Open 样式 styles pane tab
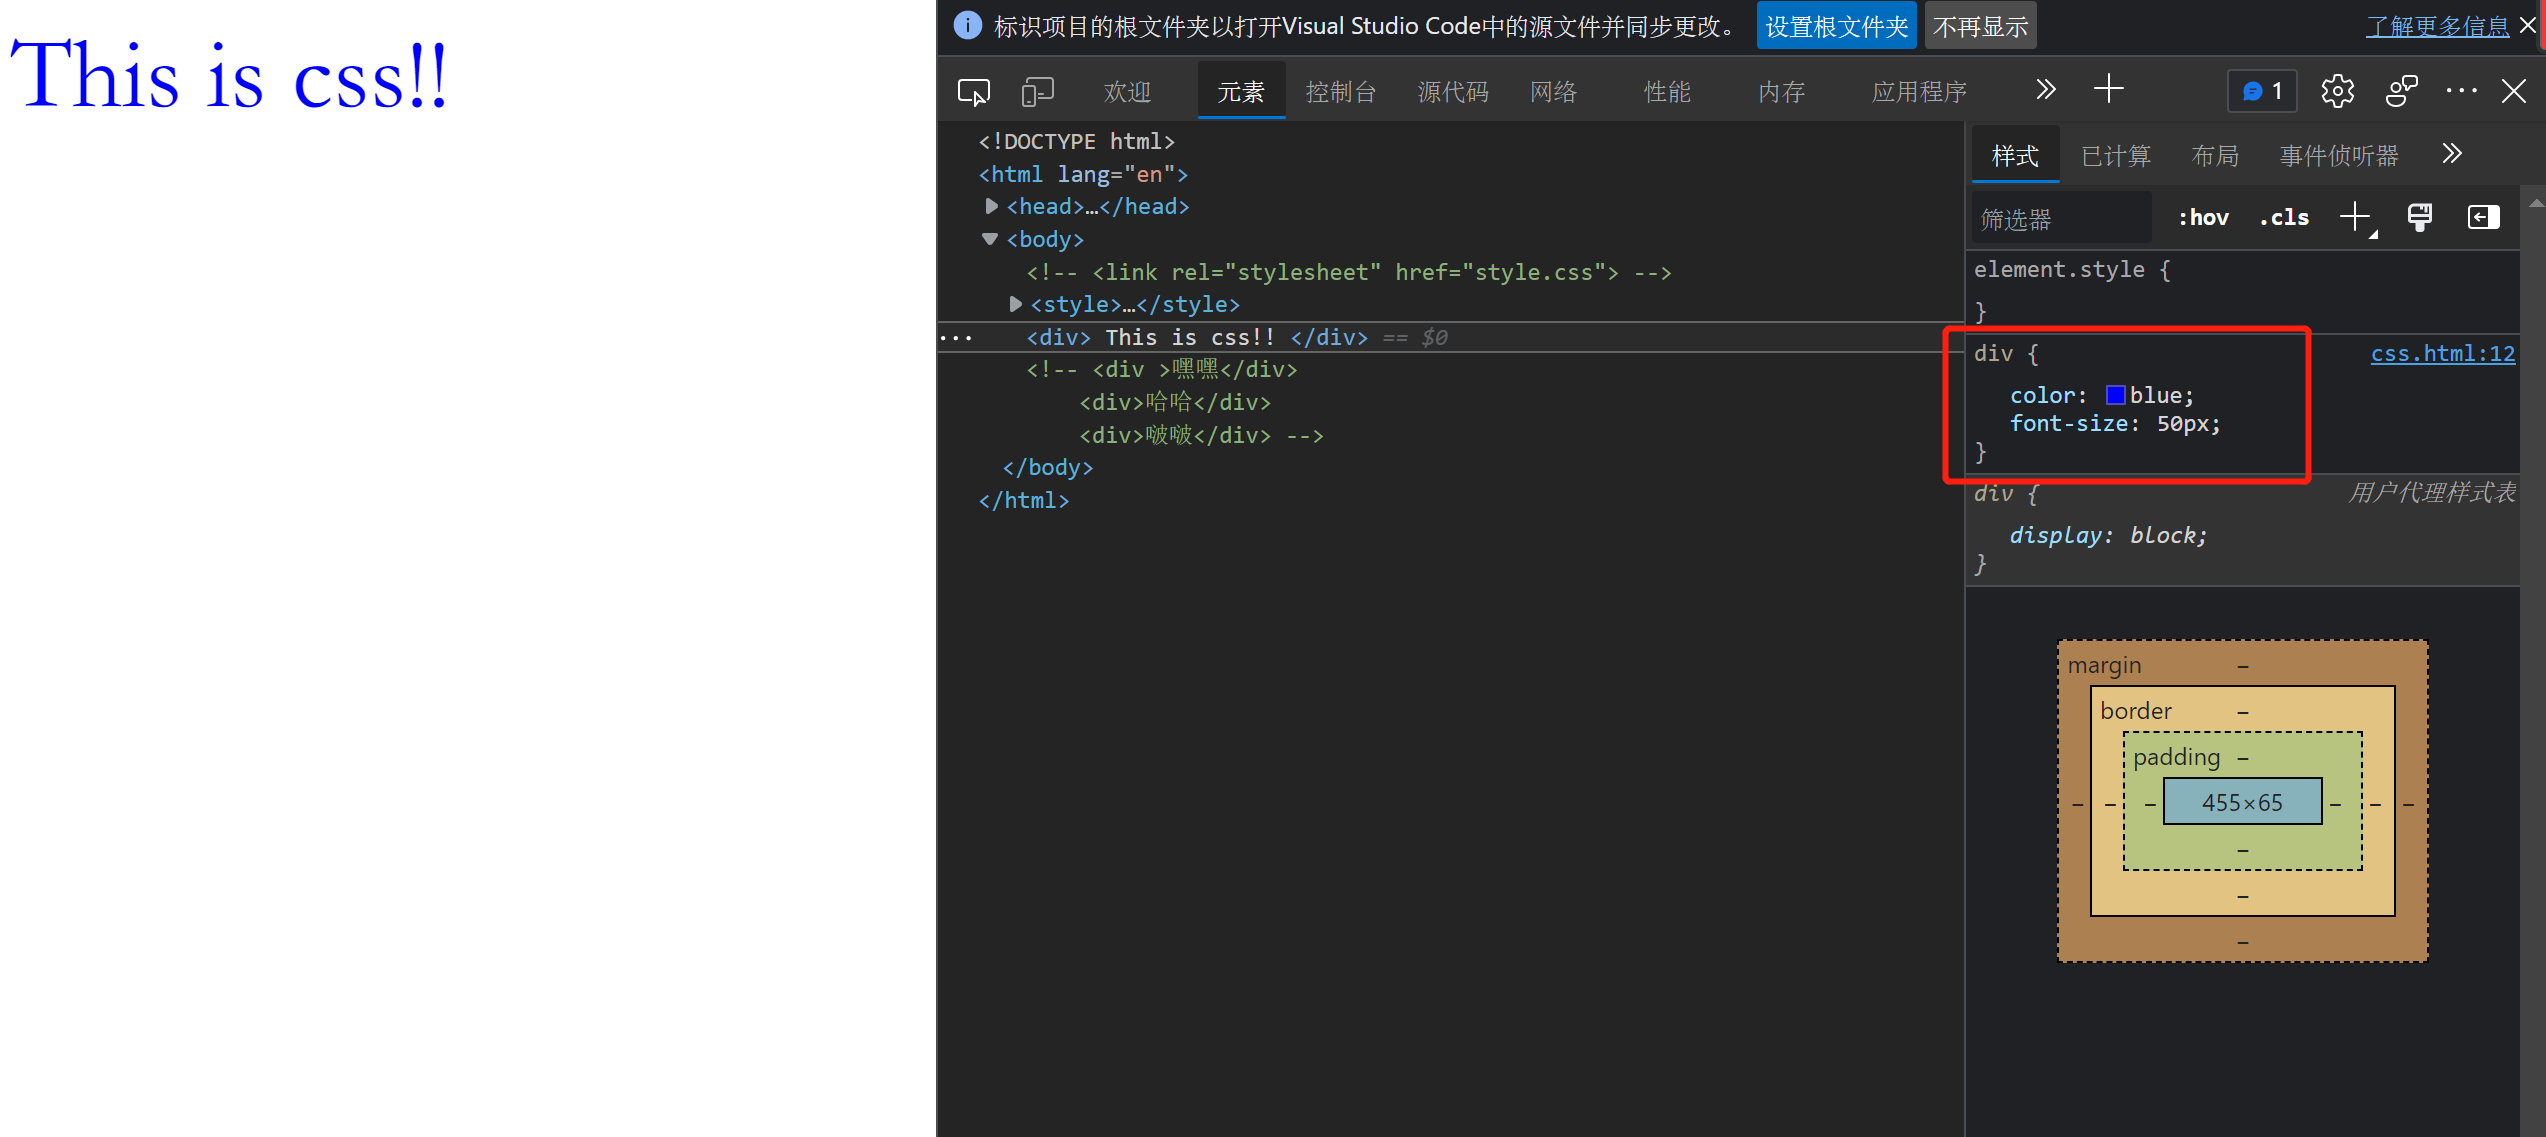The image size is (2546, 1137). (2015, 156)
